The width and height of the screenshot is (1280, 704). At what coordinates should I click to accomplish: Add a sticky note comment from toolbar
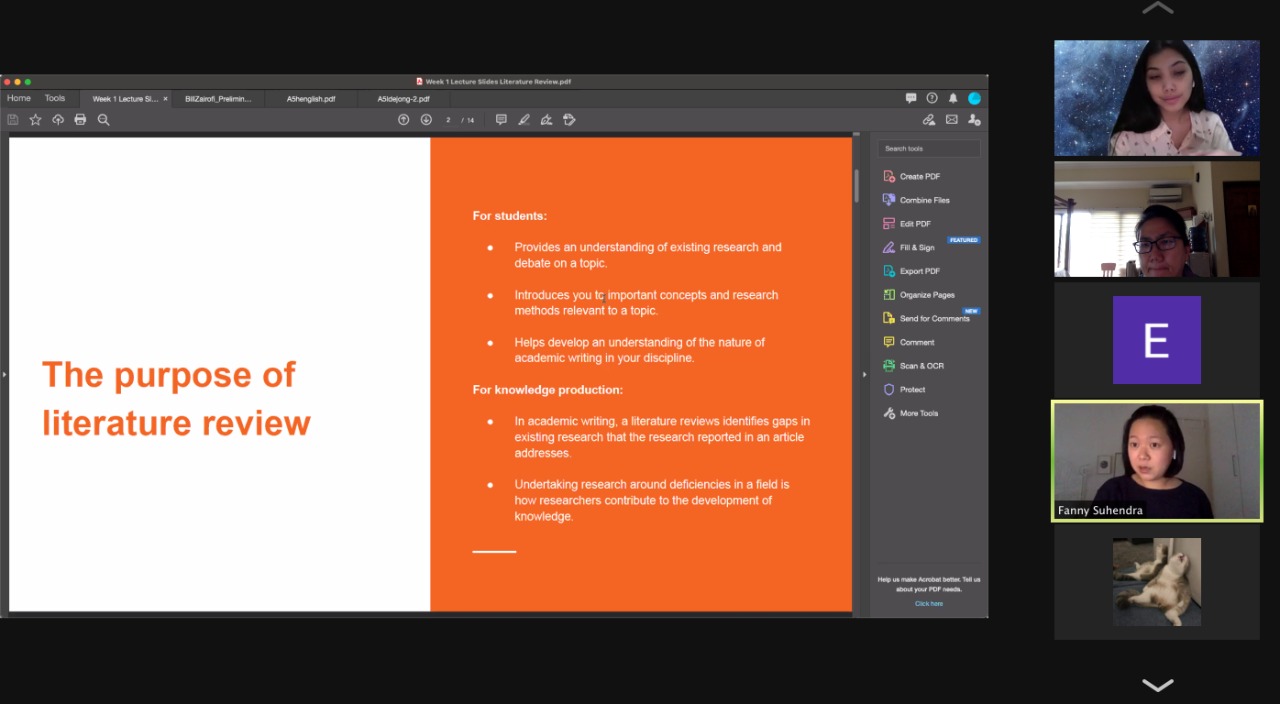pyautogui.click(x=501, y=120)
